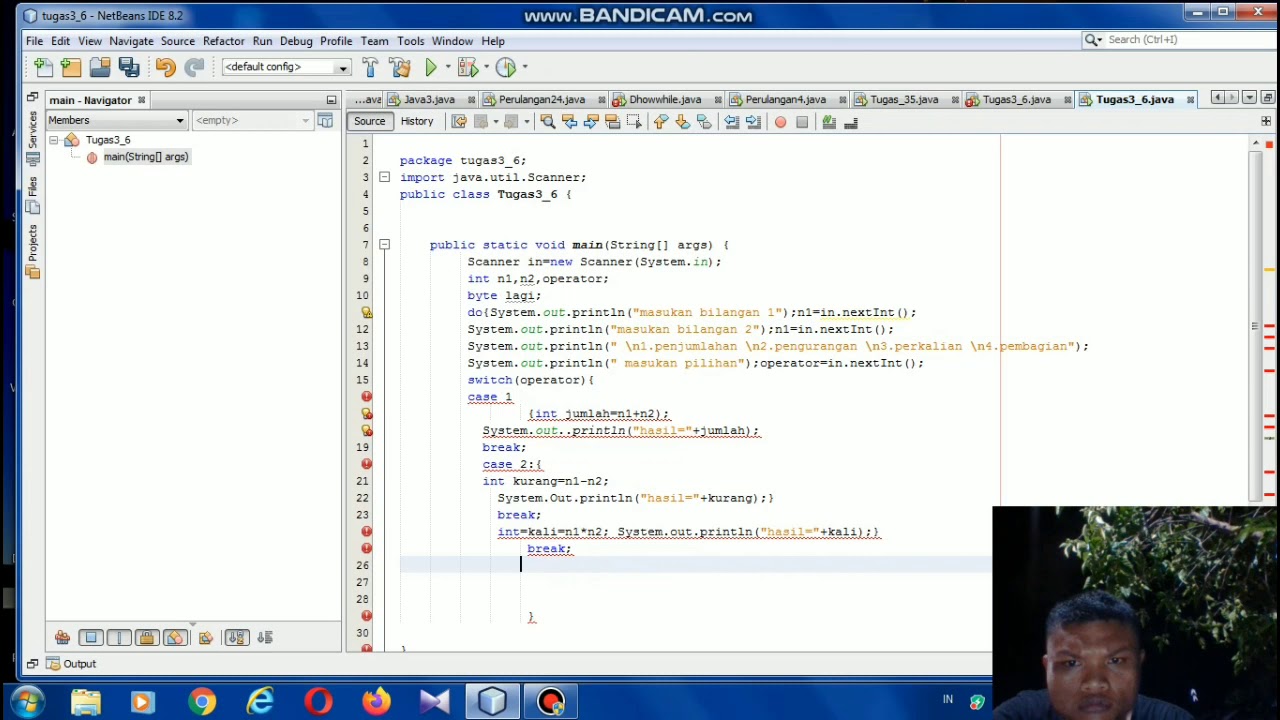
Task: Click the Source view button
Action: [369, 122]
